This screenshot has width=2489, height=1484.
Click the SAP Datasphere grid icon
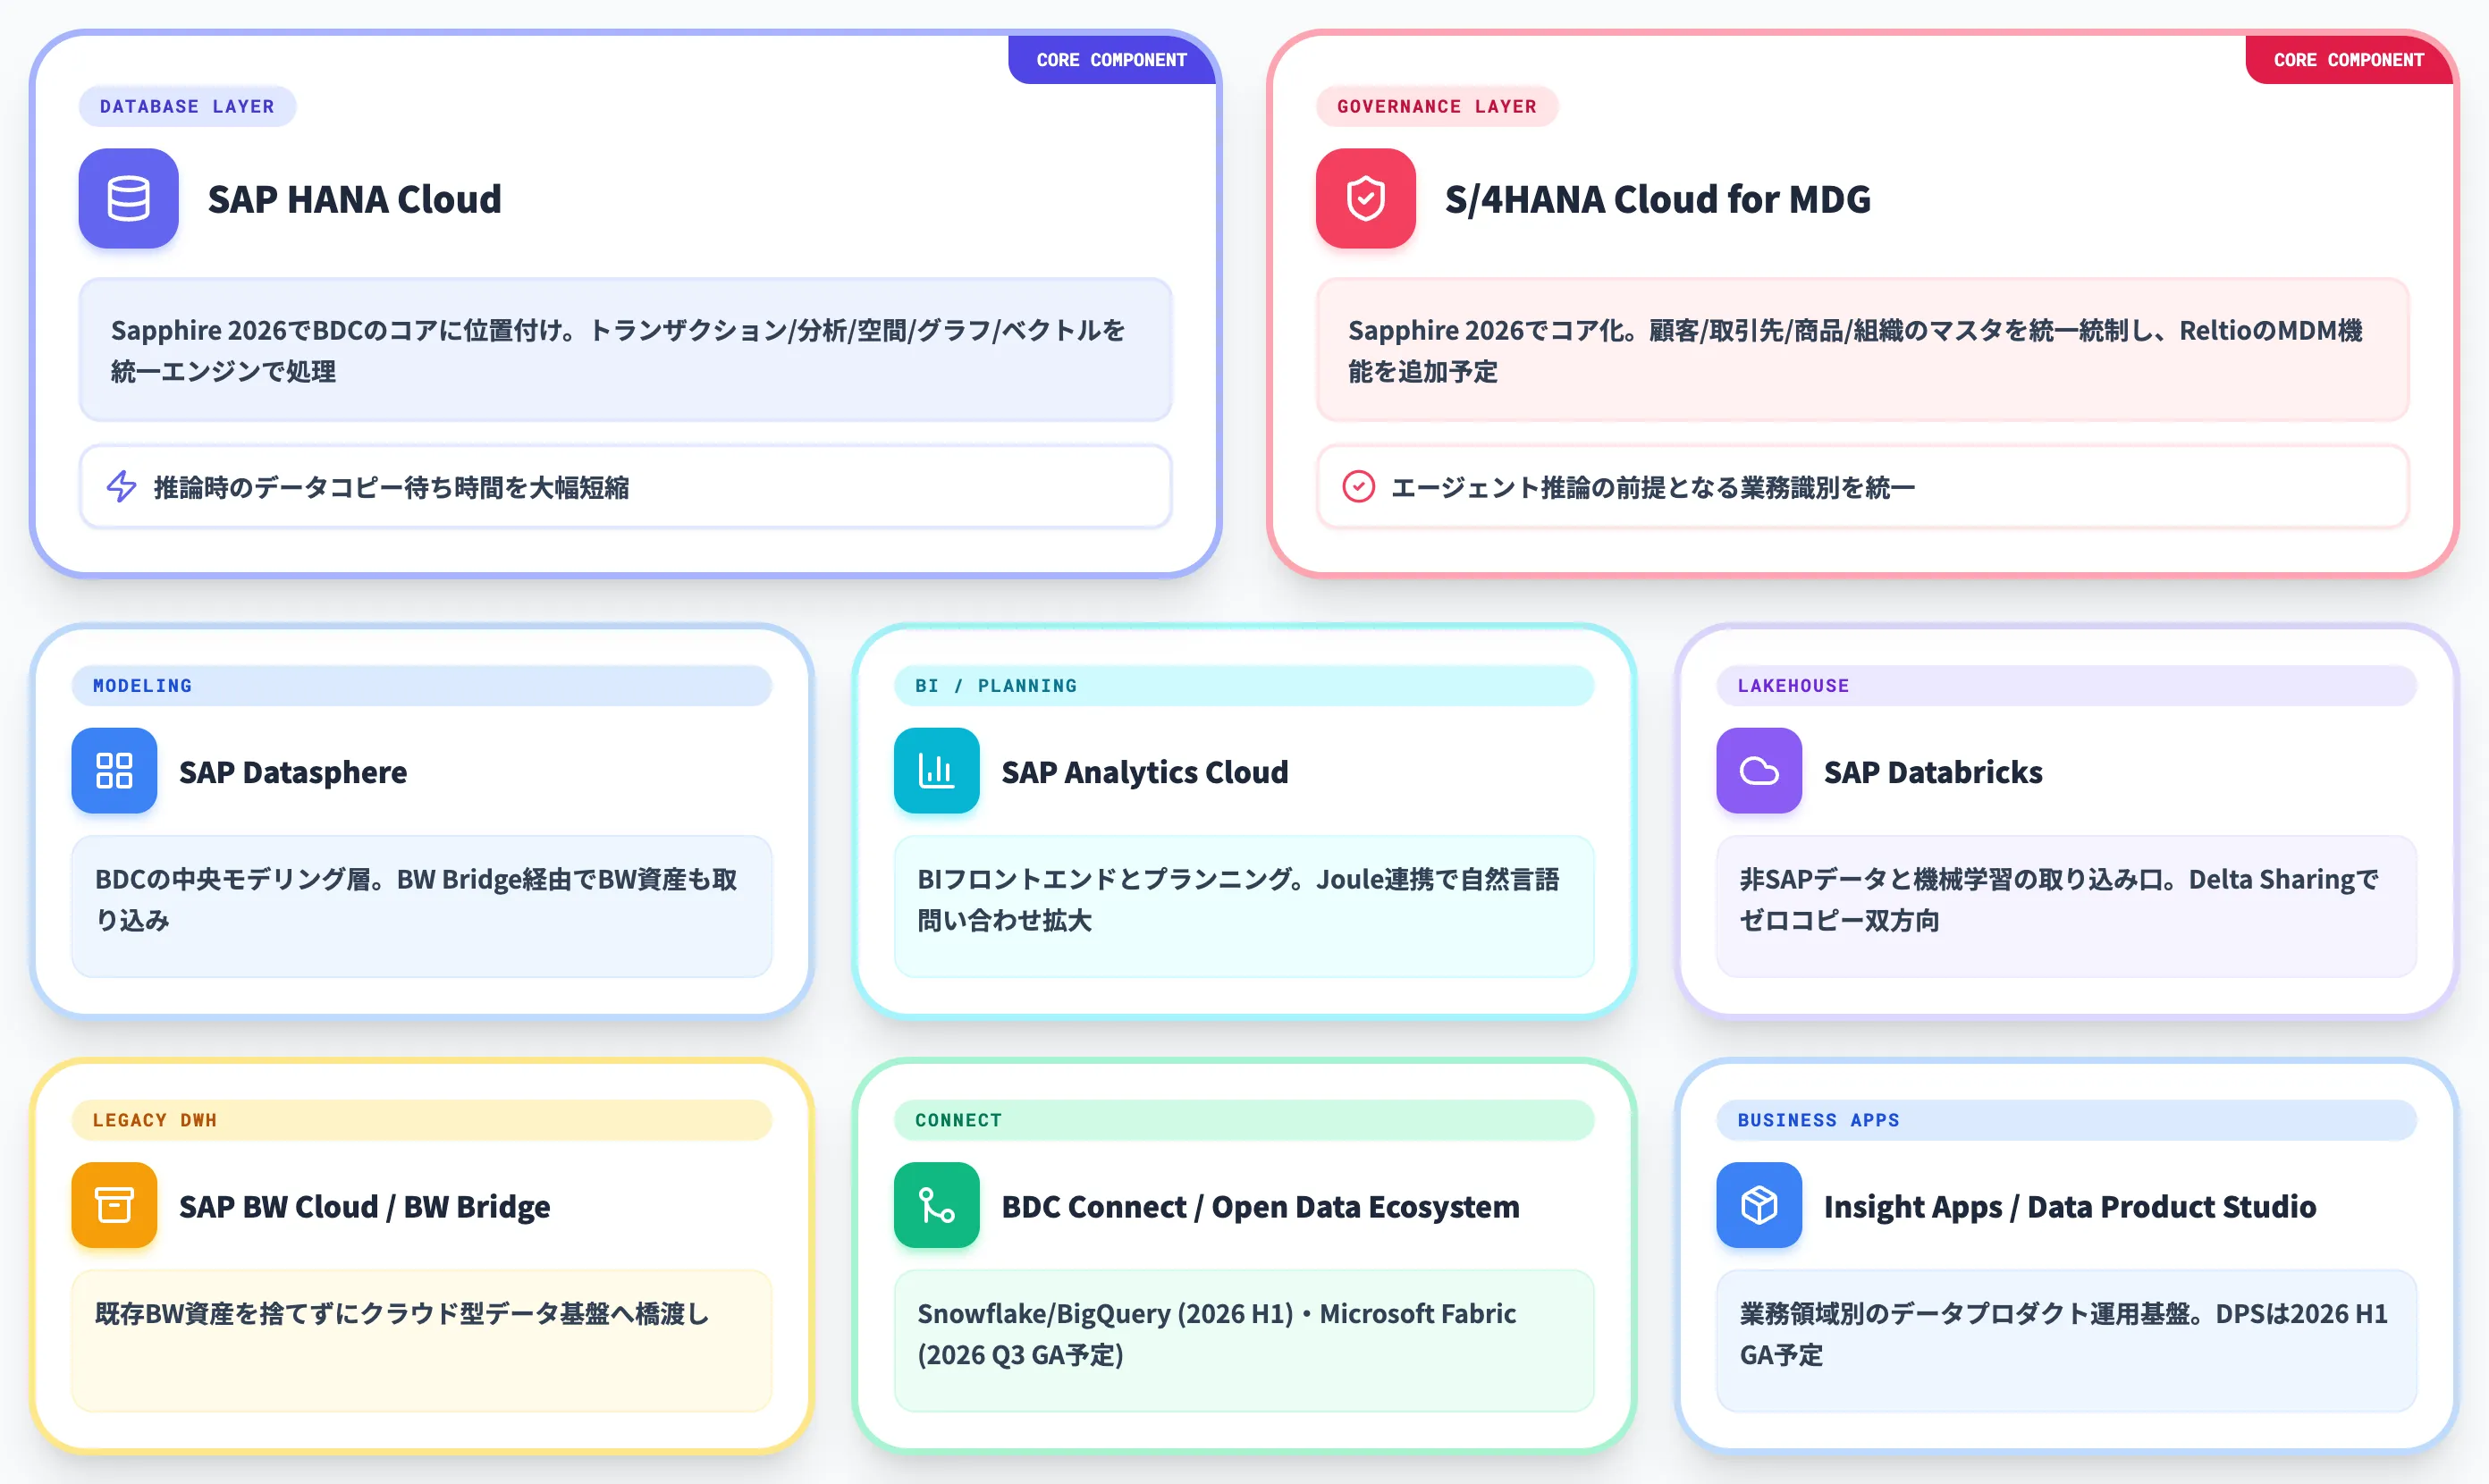pyautogui.click(x=114, y=770)
